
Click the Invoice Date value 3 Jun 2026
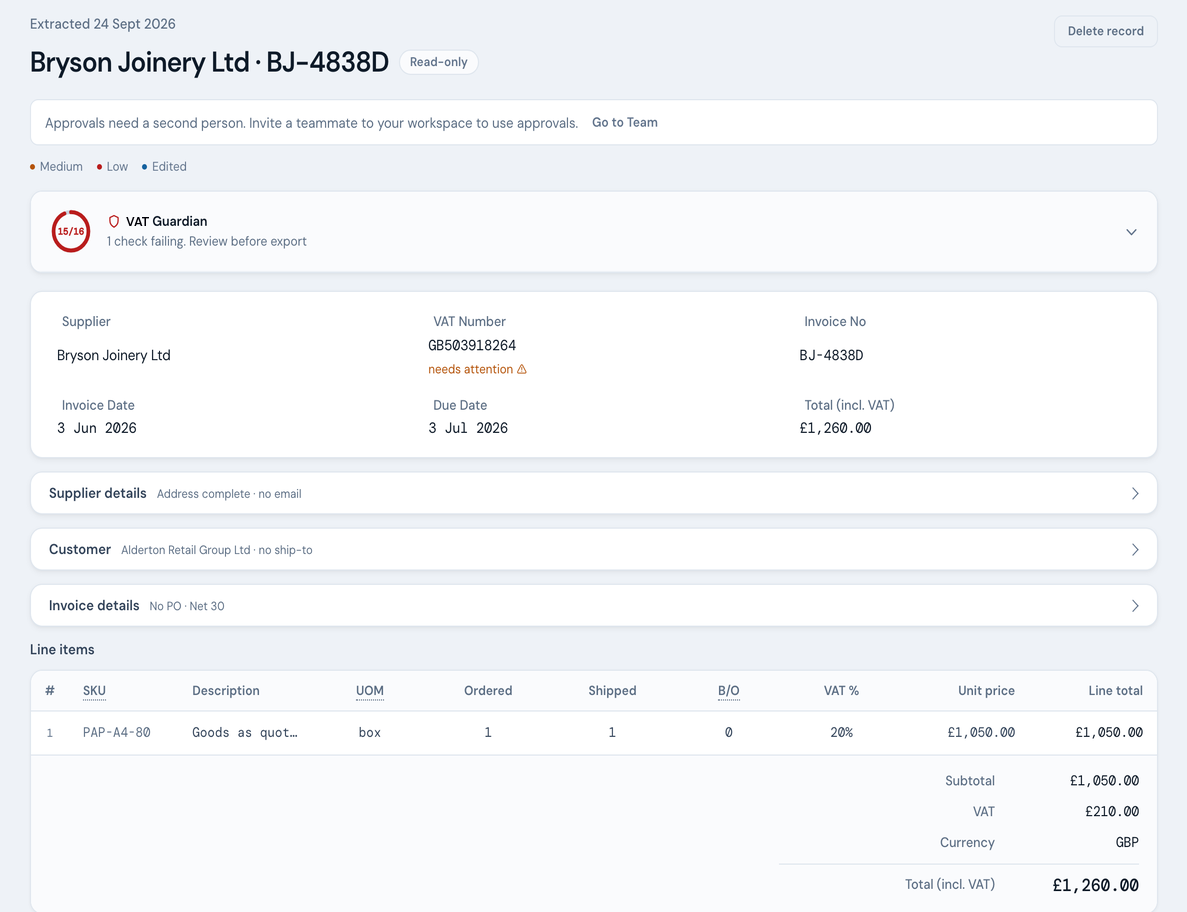pos(97,428)
